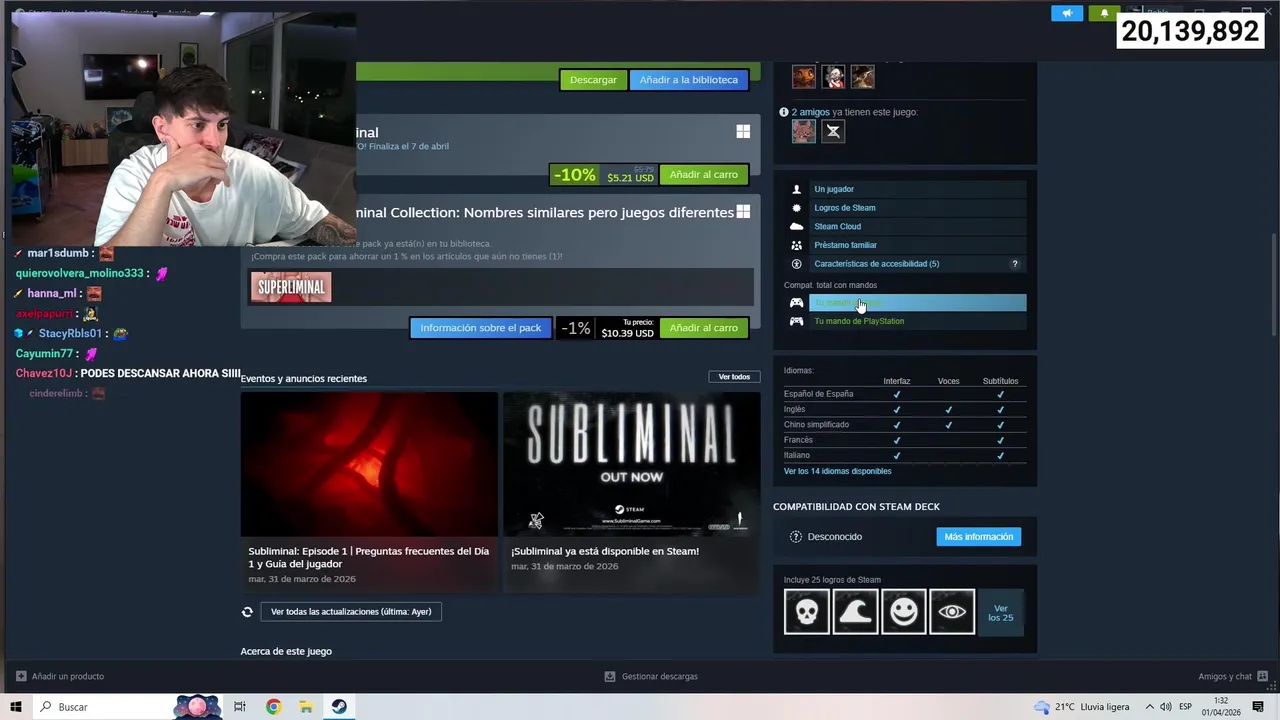The height and width of the screenshot is (720, 1280).
Task: Click the Steam page vertical scrollbar
Action: tap(1273, 285)
